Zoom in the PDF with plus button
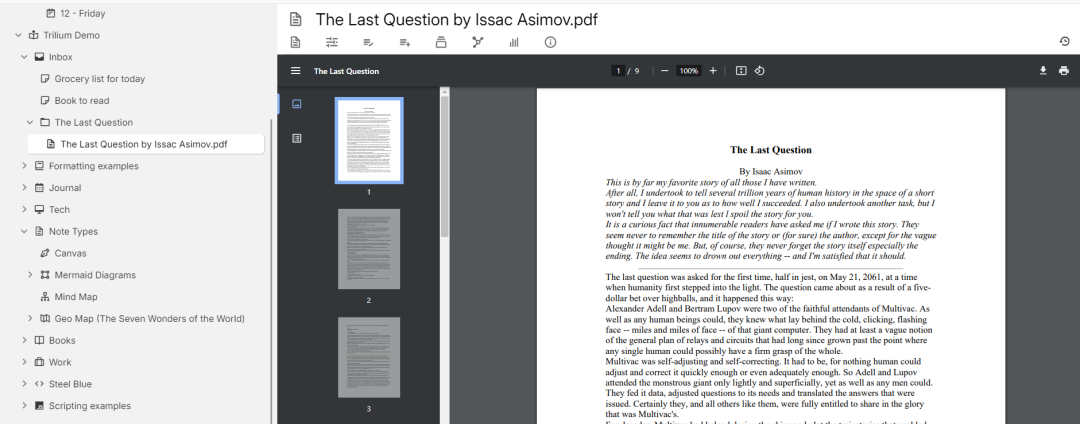This screenshot has width=1080, height=424. (x=713, y=71)
